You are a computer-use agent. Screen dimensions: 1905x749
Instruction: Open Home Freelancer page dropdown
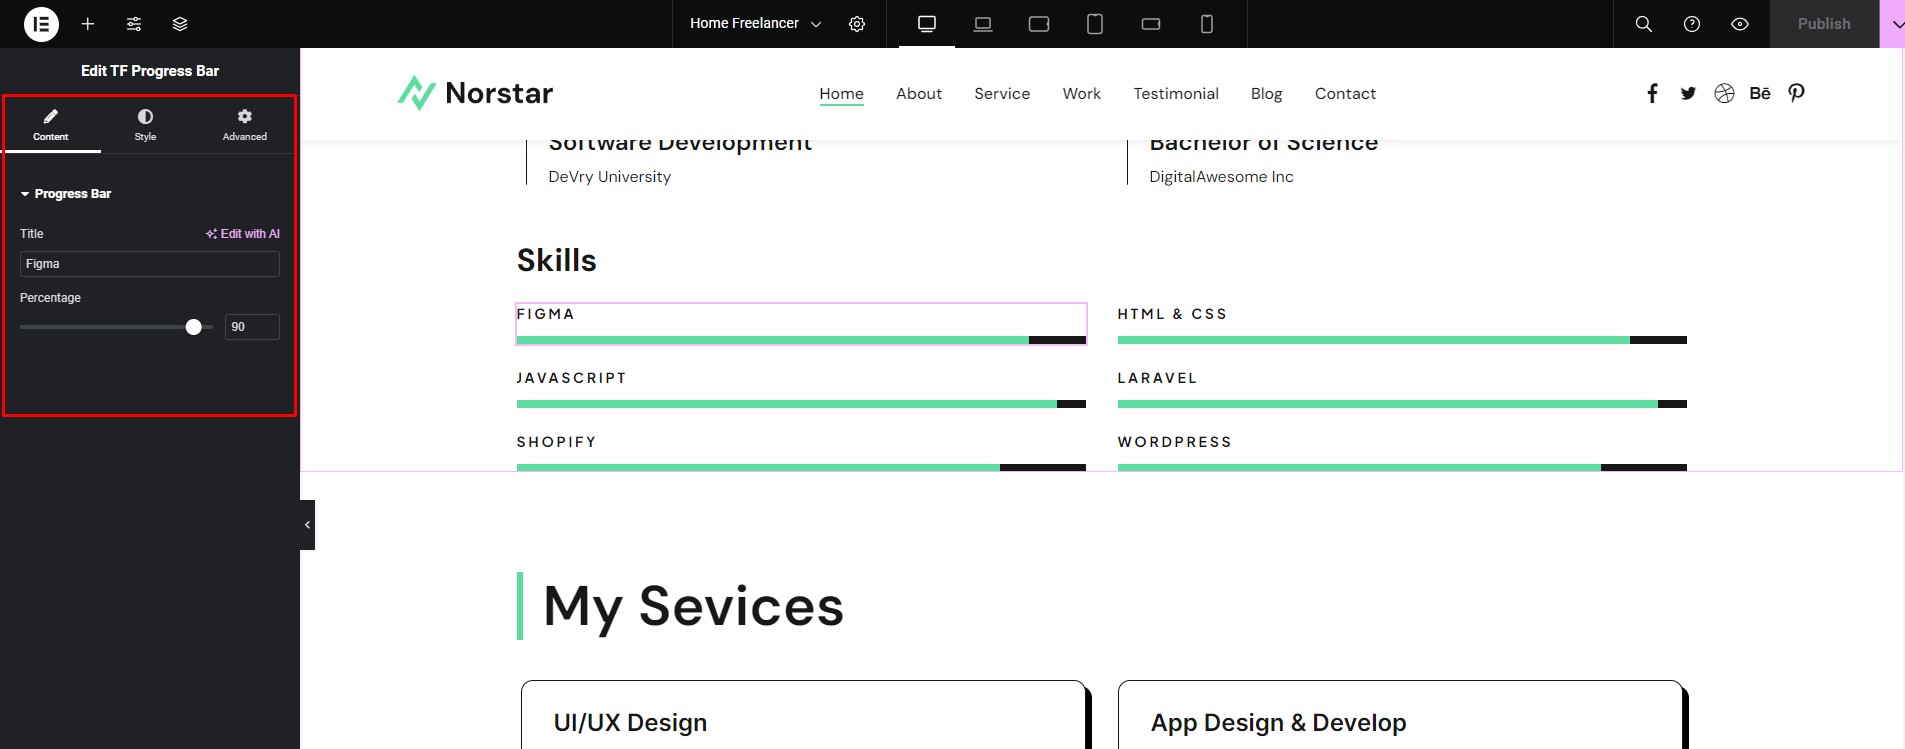(x=755, y=24)
